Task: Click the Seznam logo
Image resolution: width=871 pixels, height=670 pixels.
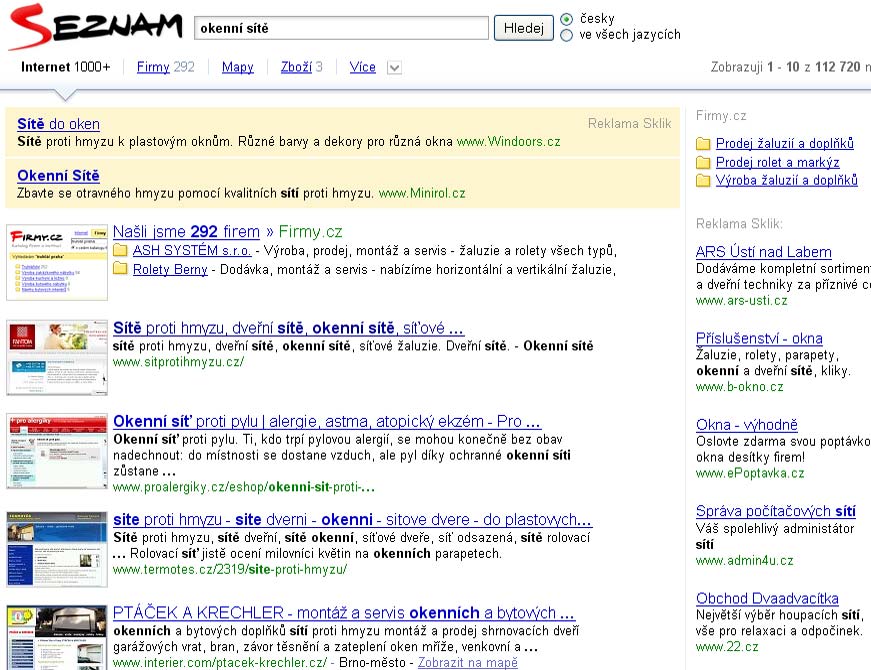Action: 96,27
